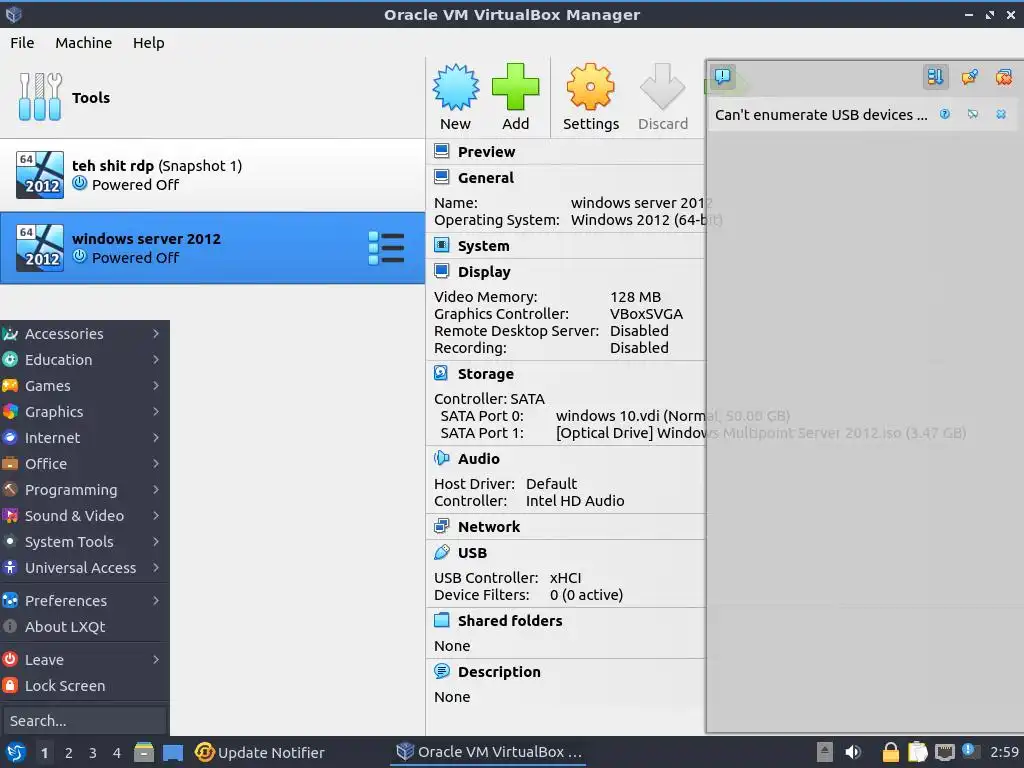1024x768 pixels.
Task: Expand the Programming submenu
Action: [x=84, y=490]
